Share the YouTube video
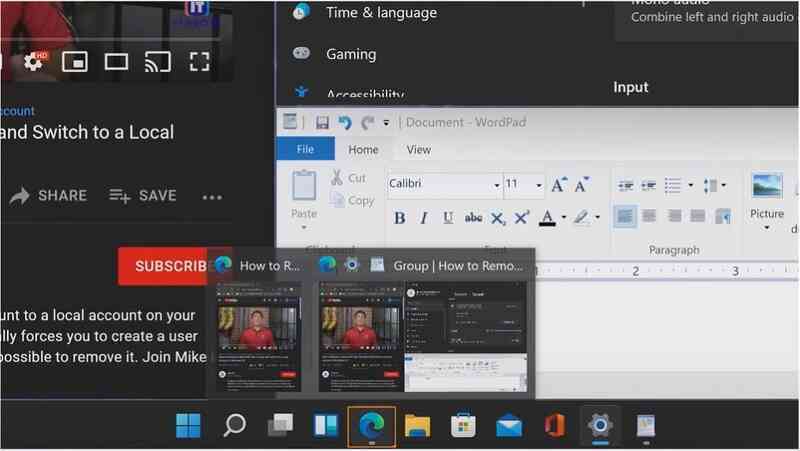Screen dimensions: 800x451 click(x=48, y=195)
